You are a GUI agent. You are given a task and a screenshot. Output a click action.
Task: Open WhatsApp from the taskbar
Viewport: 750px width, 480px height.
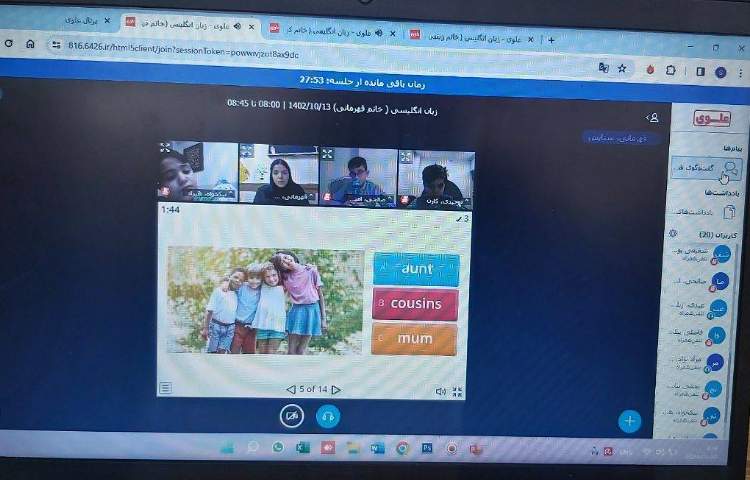277,447
